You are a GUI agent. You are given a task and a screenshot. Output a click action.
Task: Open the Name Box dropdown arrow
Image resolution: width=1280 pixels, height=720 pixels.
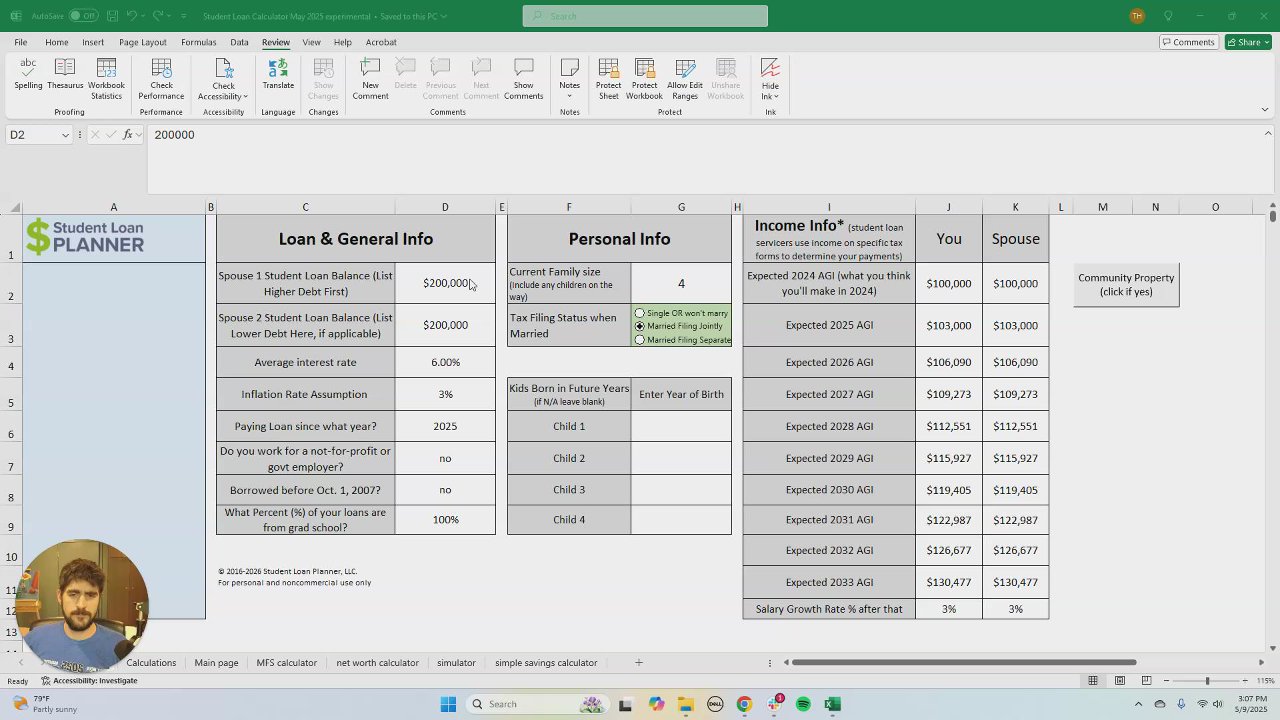66,134
